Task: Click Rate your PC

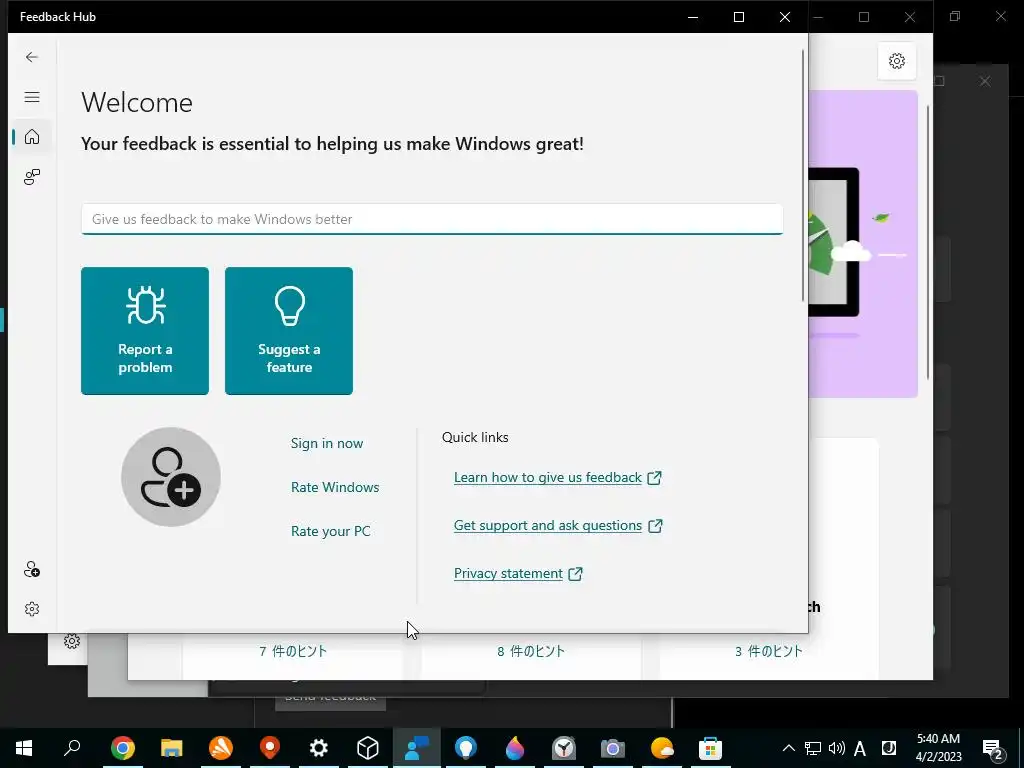Action: [x=330, y=531]
